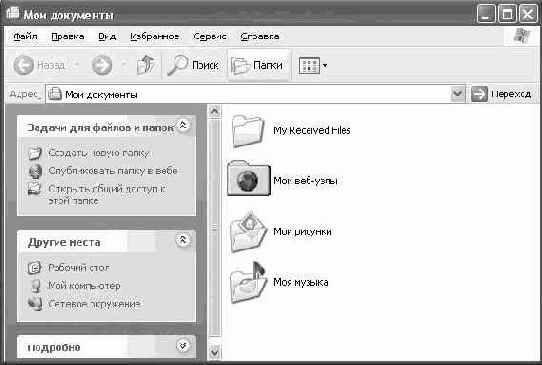Go to Мой компьютер link
The height and width of the screenshot is (365, 542).
click(84, 286)
